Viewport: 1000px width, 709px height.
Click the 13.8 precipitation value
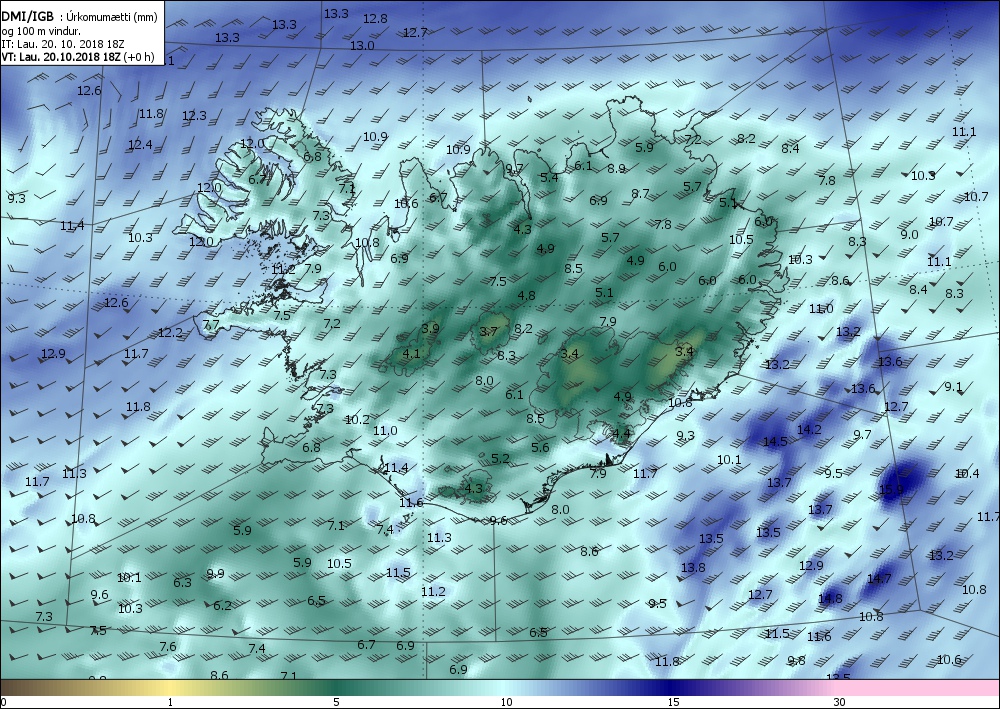tap(693, 567)
